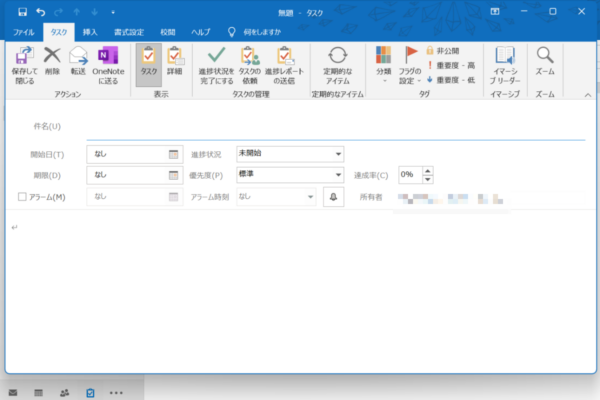Image resolution: width=600 pixels, height=400 pixels.
Task: Open 定期的なアイテム recurrence settings
Action: click(338, 65)
